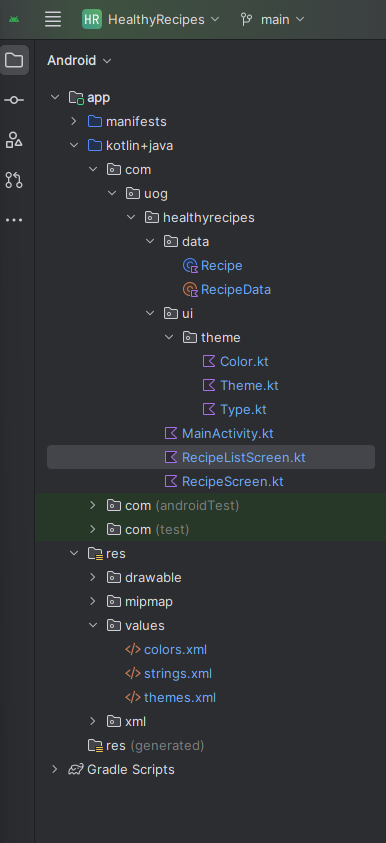Viewport: 386px width, 843px height.
Task: Open the Pull Requests tool window icon
Action: [x=14, y=180]
